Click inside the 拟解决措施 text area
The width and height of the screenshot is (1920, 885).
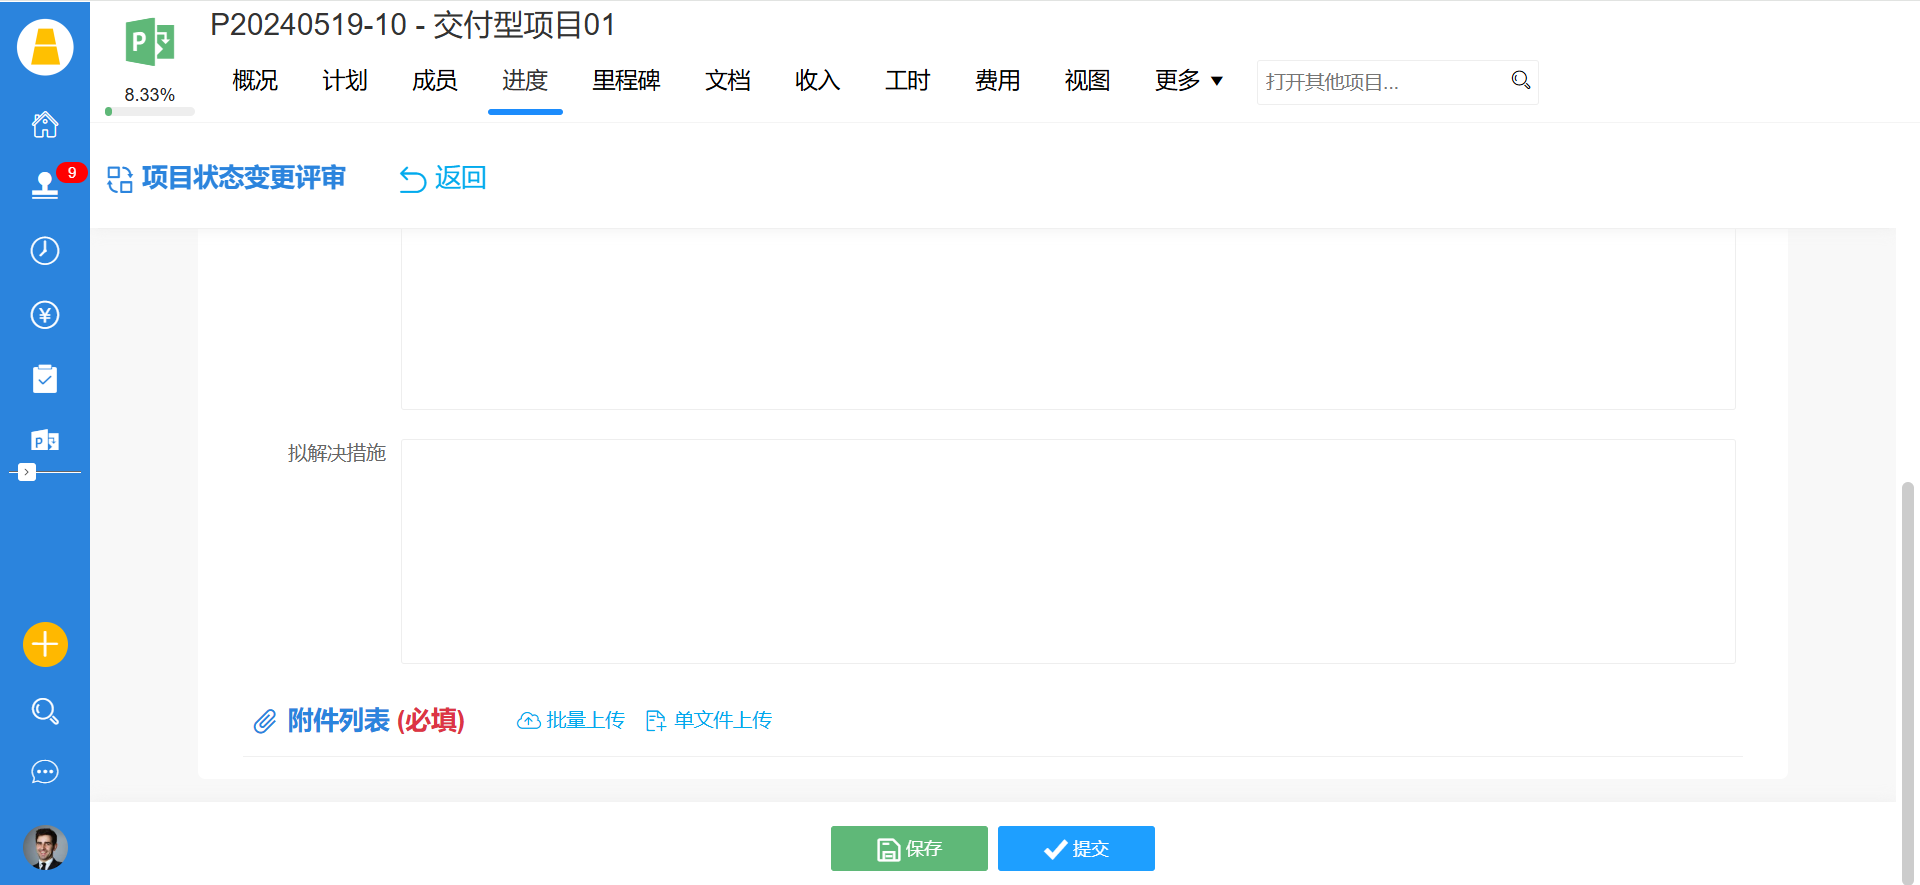coord(1067,551)
